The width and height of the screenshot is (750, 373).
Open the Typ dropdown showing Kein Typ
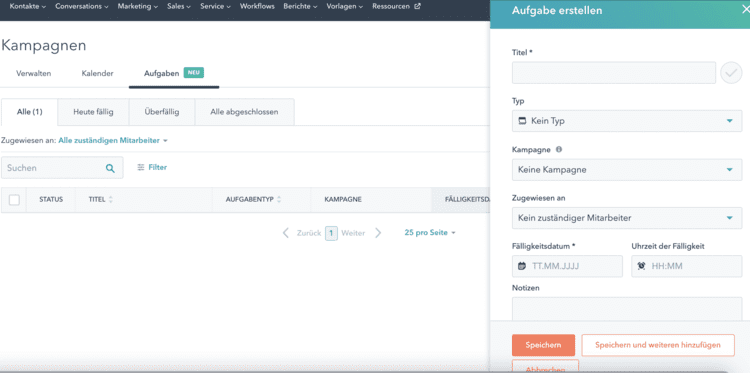point(627,121)
